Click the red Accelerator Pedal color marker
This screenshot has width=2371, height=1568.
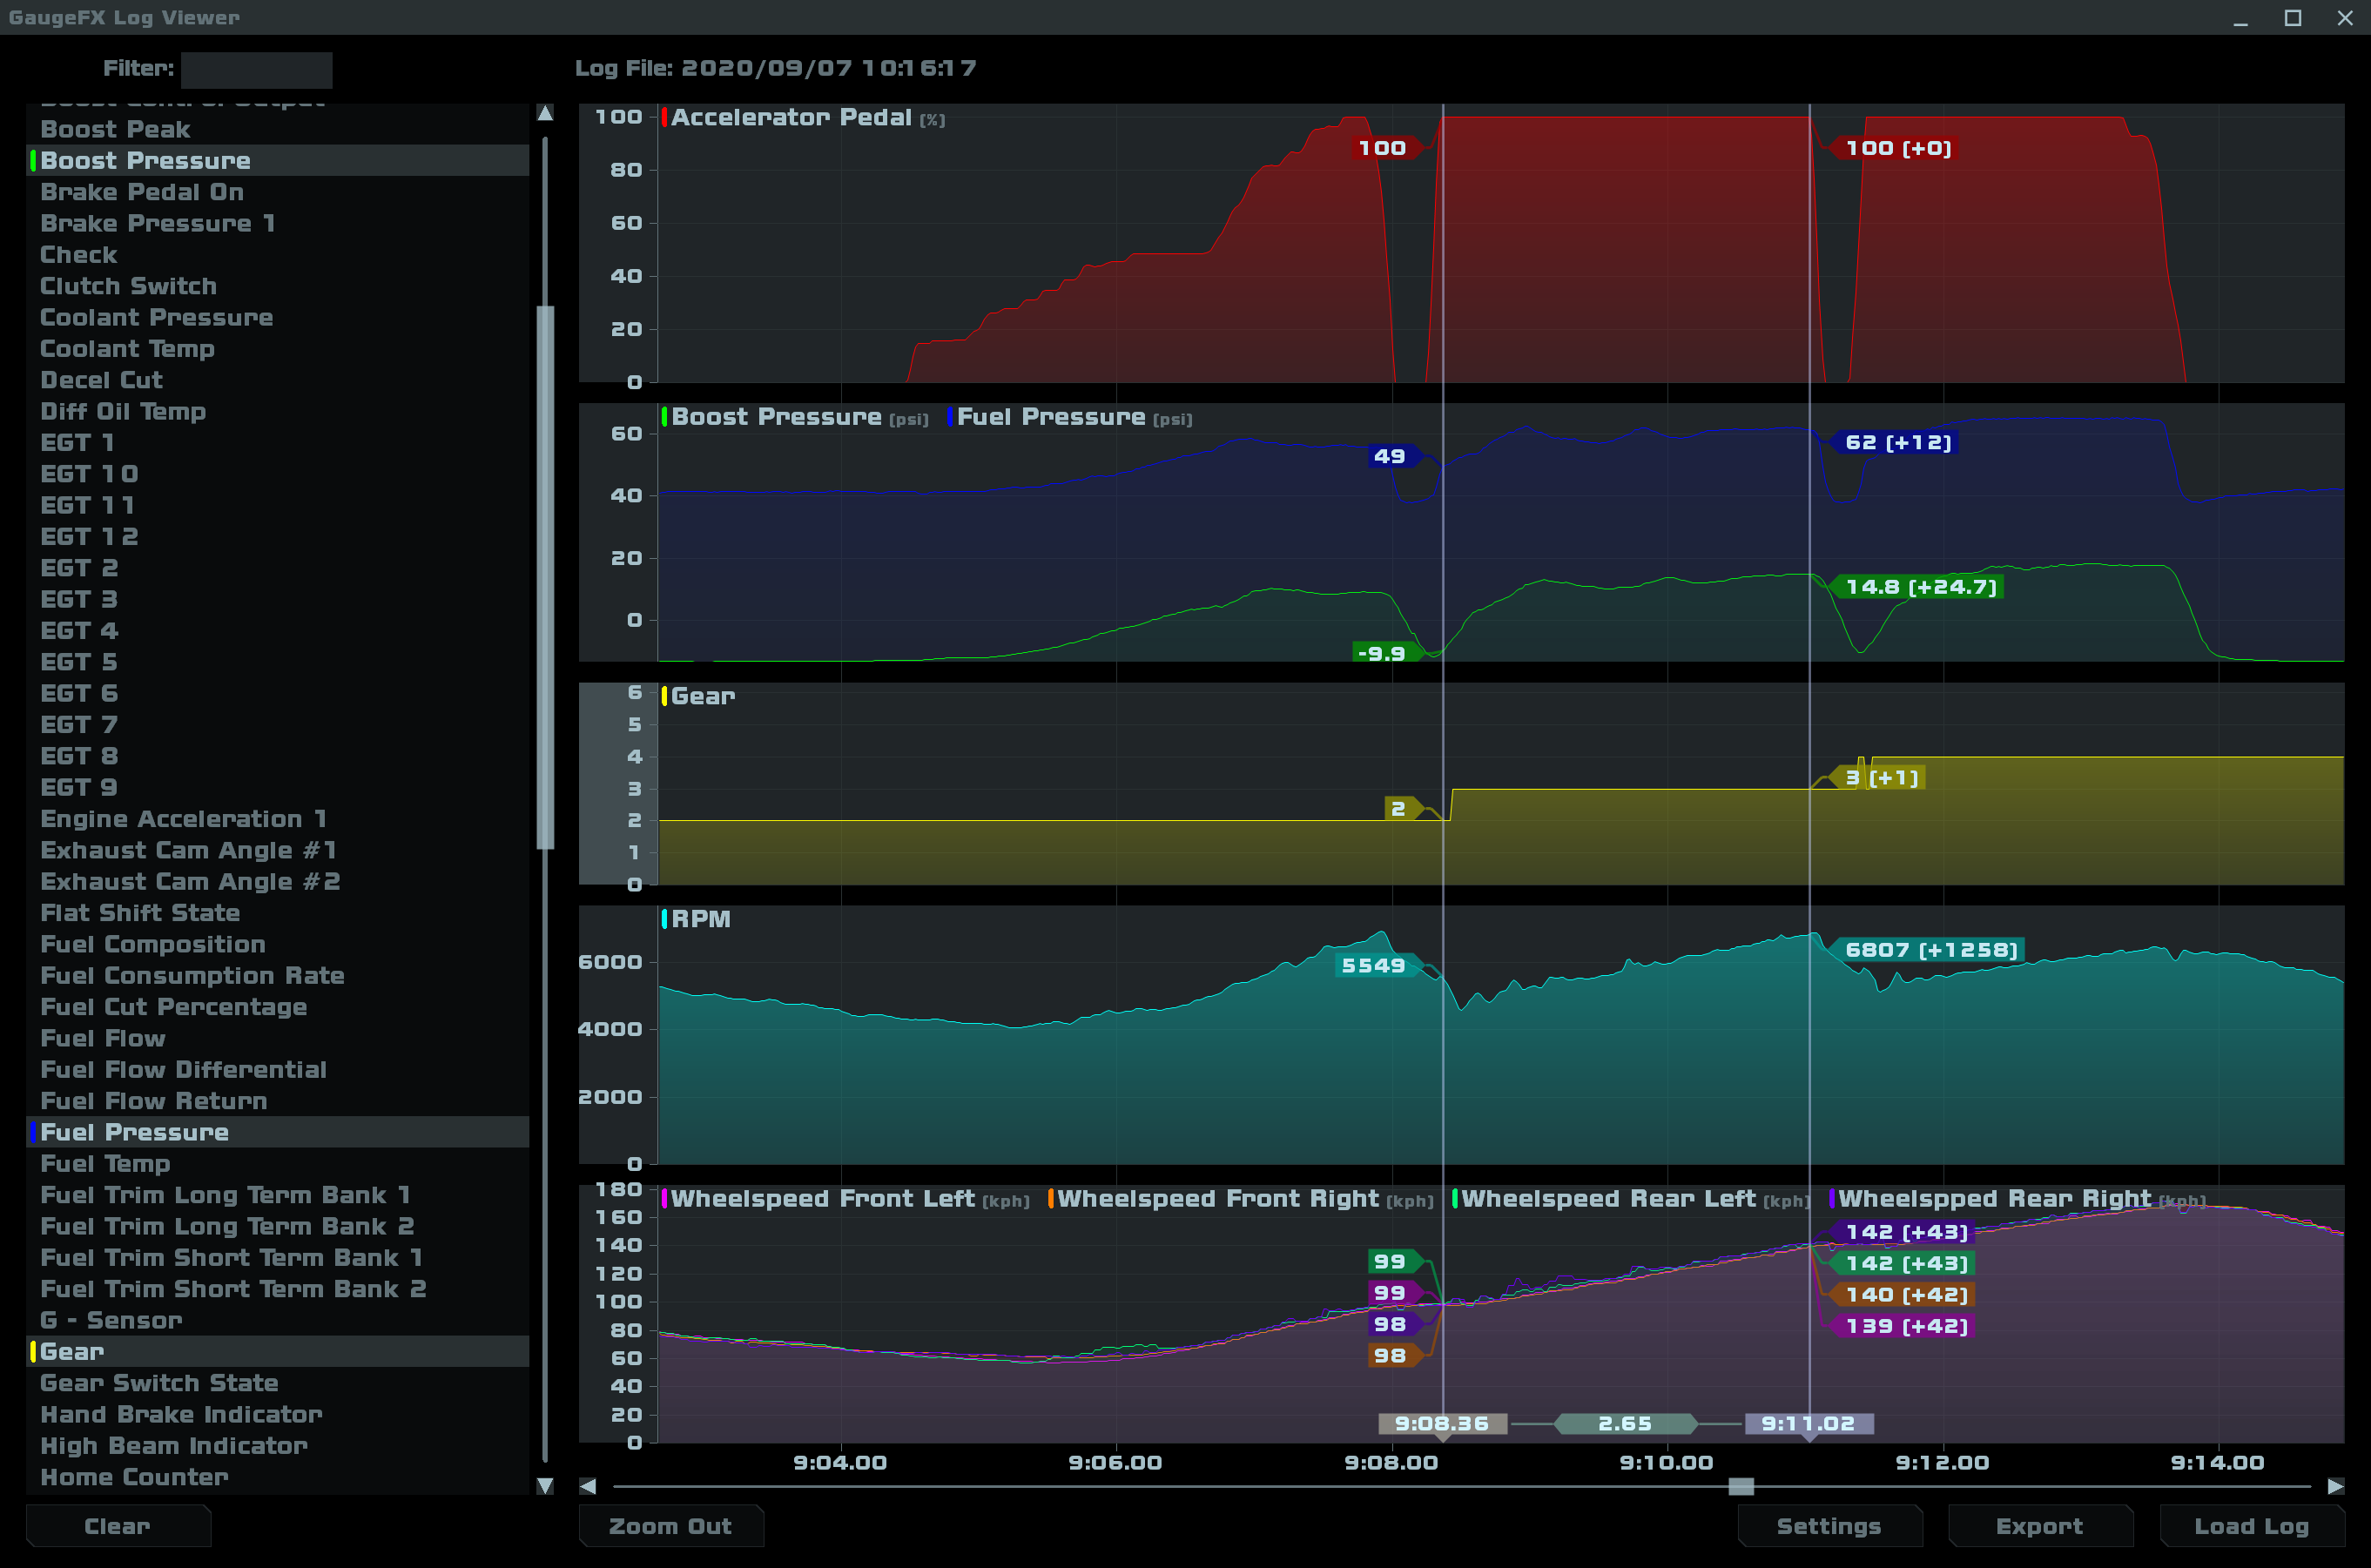(x=664, y=117)
